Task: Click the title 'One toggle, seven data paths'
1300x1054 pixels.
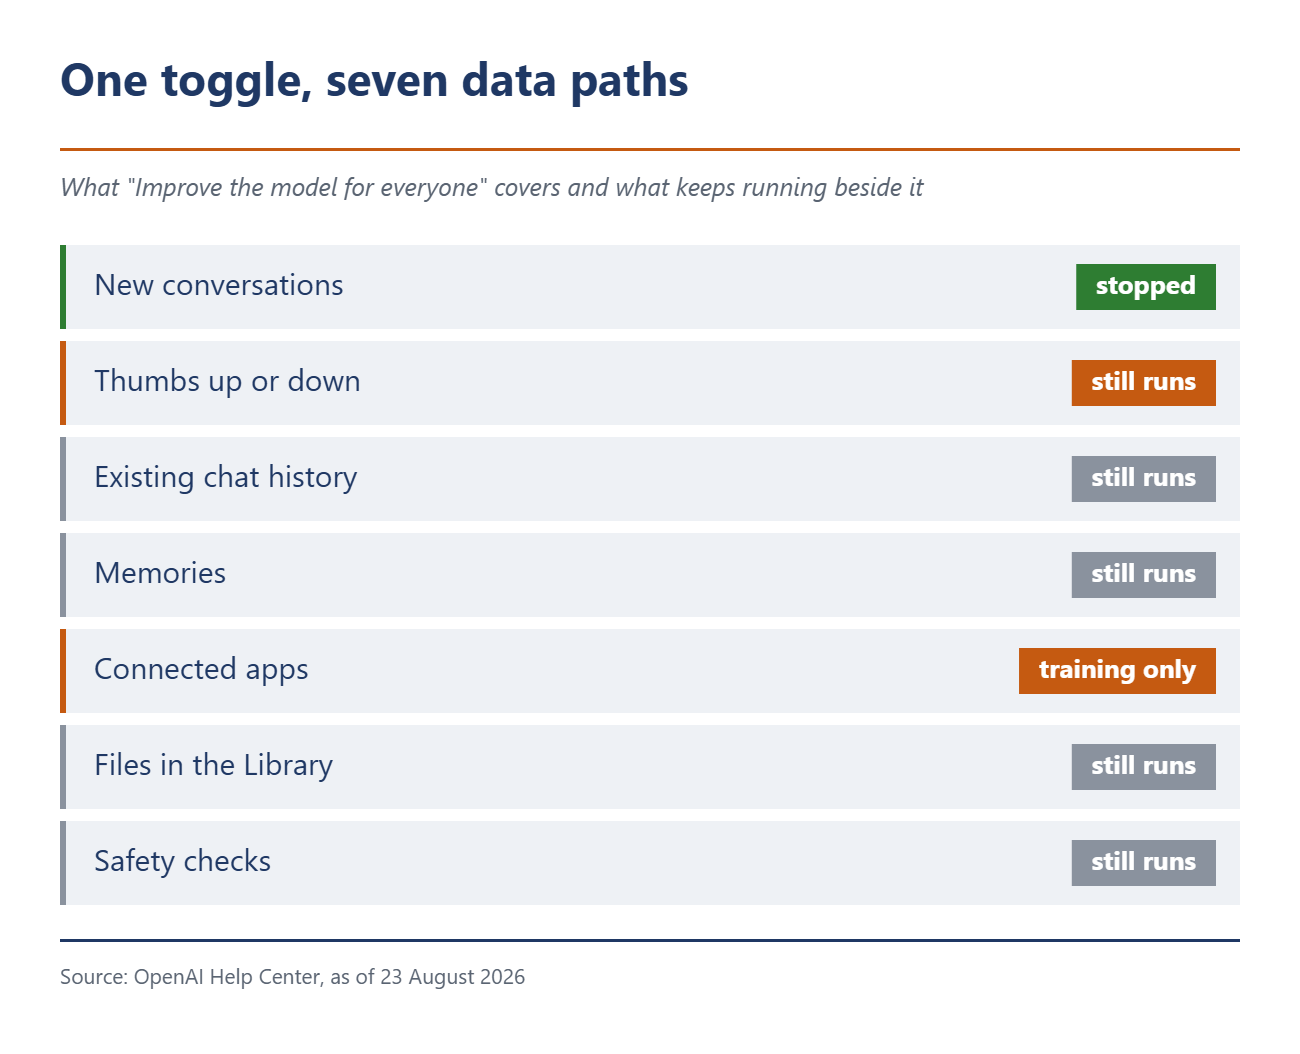Action: click(374, 82)
